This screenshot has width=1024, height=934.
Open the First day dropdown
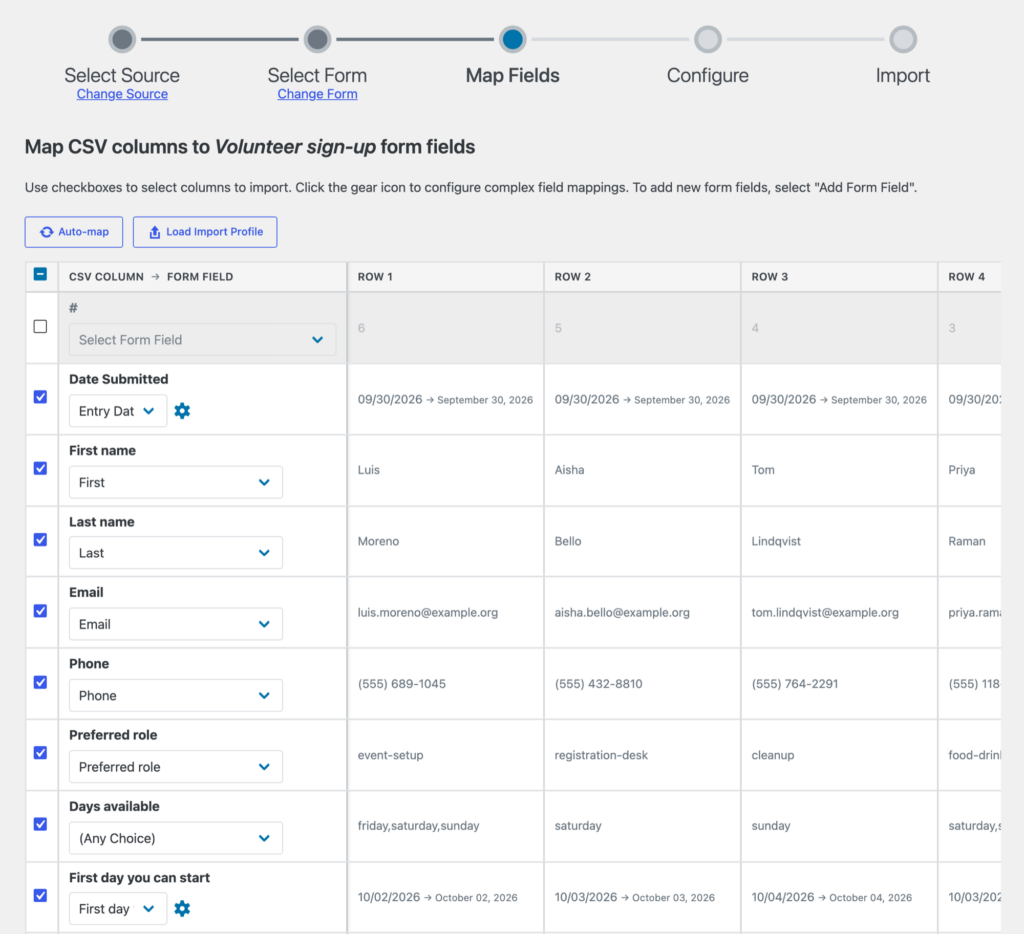(x=118, y=909)
